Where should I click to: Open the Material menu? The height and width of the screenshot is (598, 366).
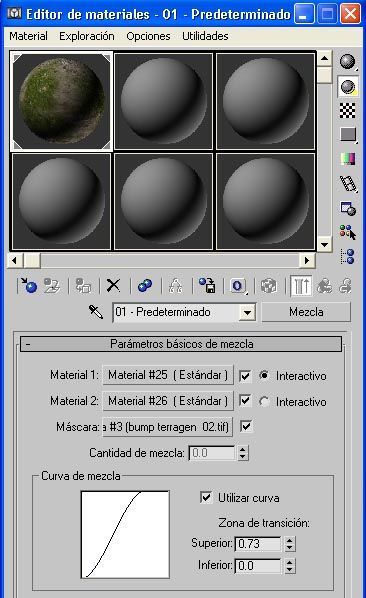click(29, 36)
